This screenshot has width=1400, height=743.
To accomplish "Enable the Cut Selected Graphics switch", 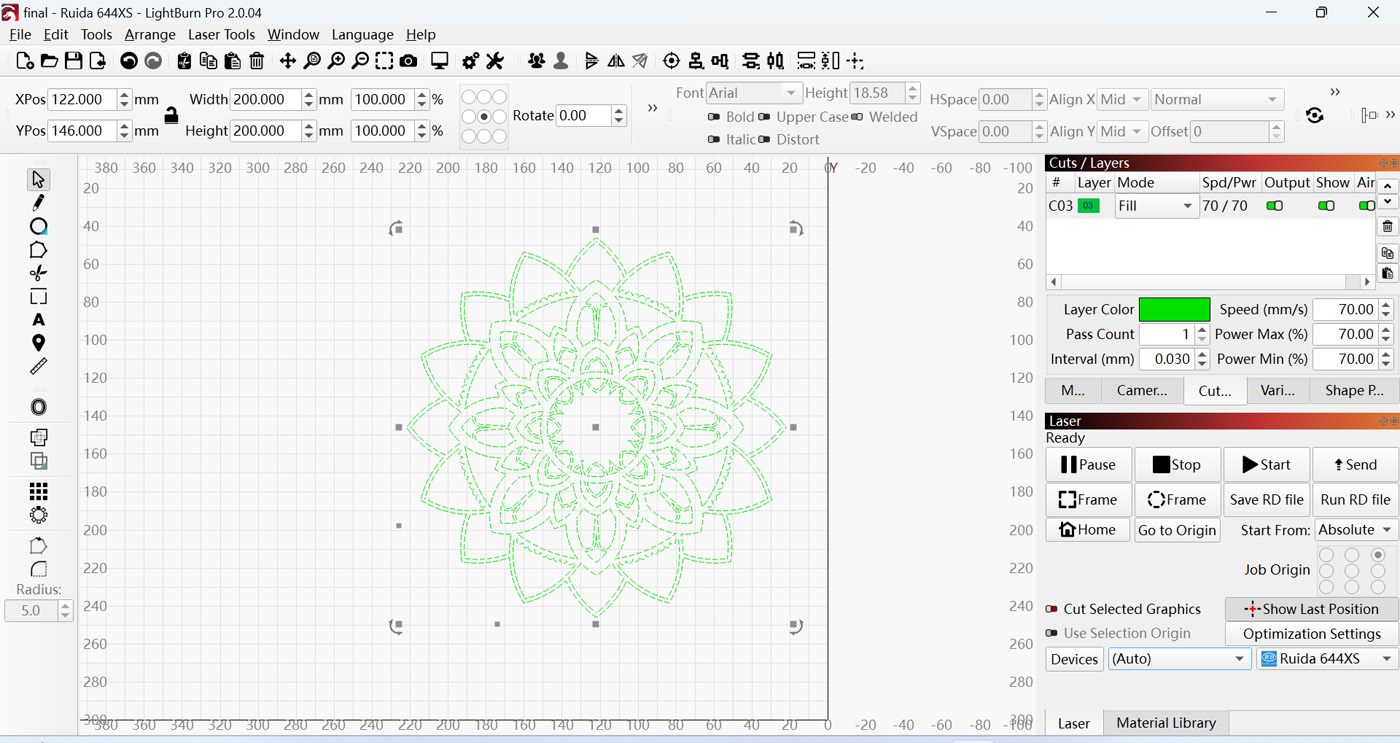I will click(1051, 609).
